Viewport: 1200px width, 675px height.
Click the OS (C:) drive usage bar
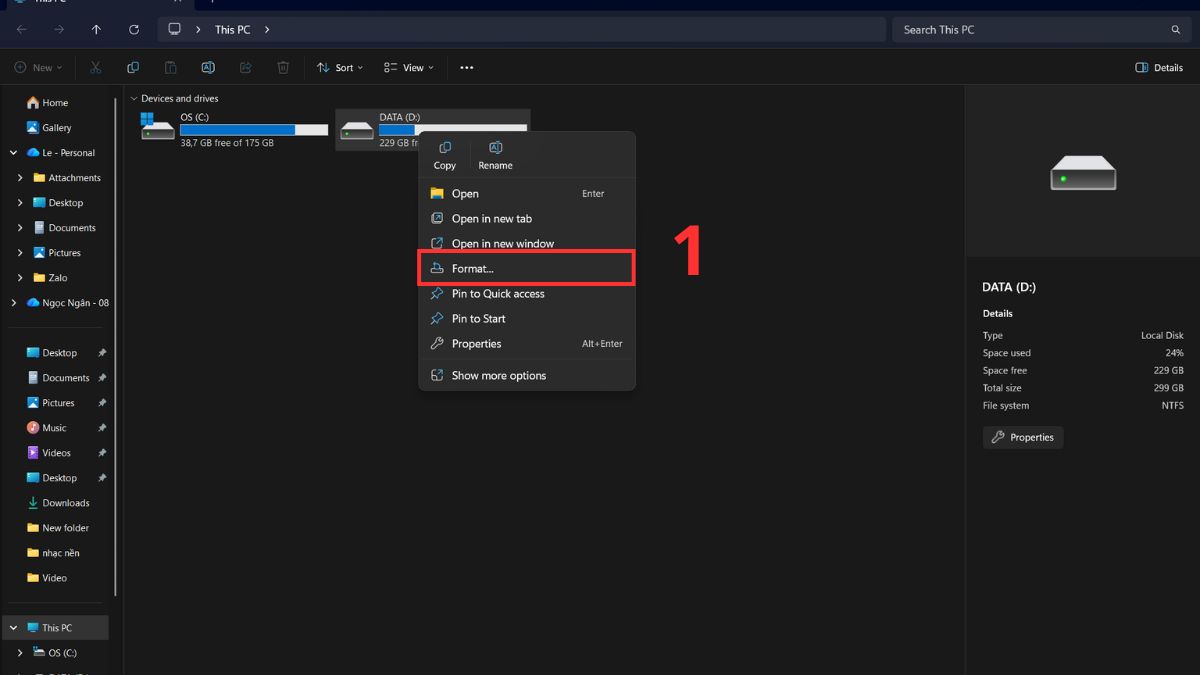tap(253, 128)
